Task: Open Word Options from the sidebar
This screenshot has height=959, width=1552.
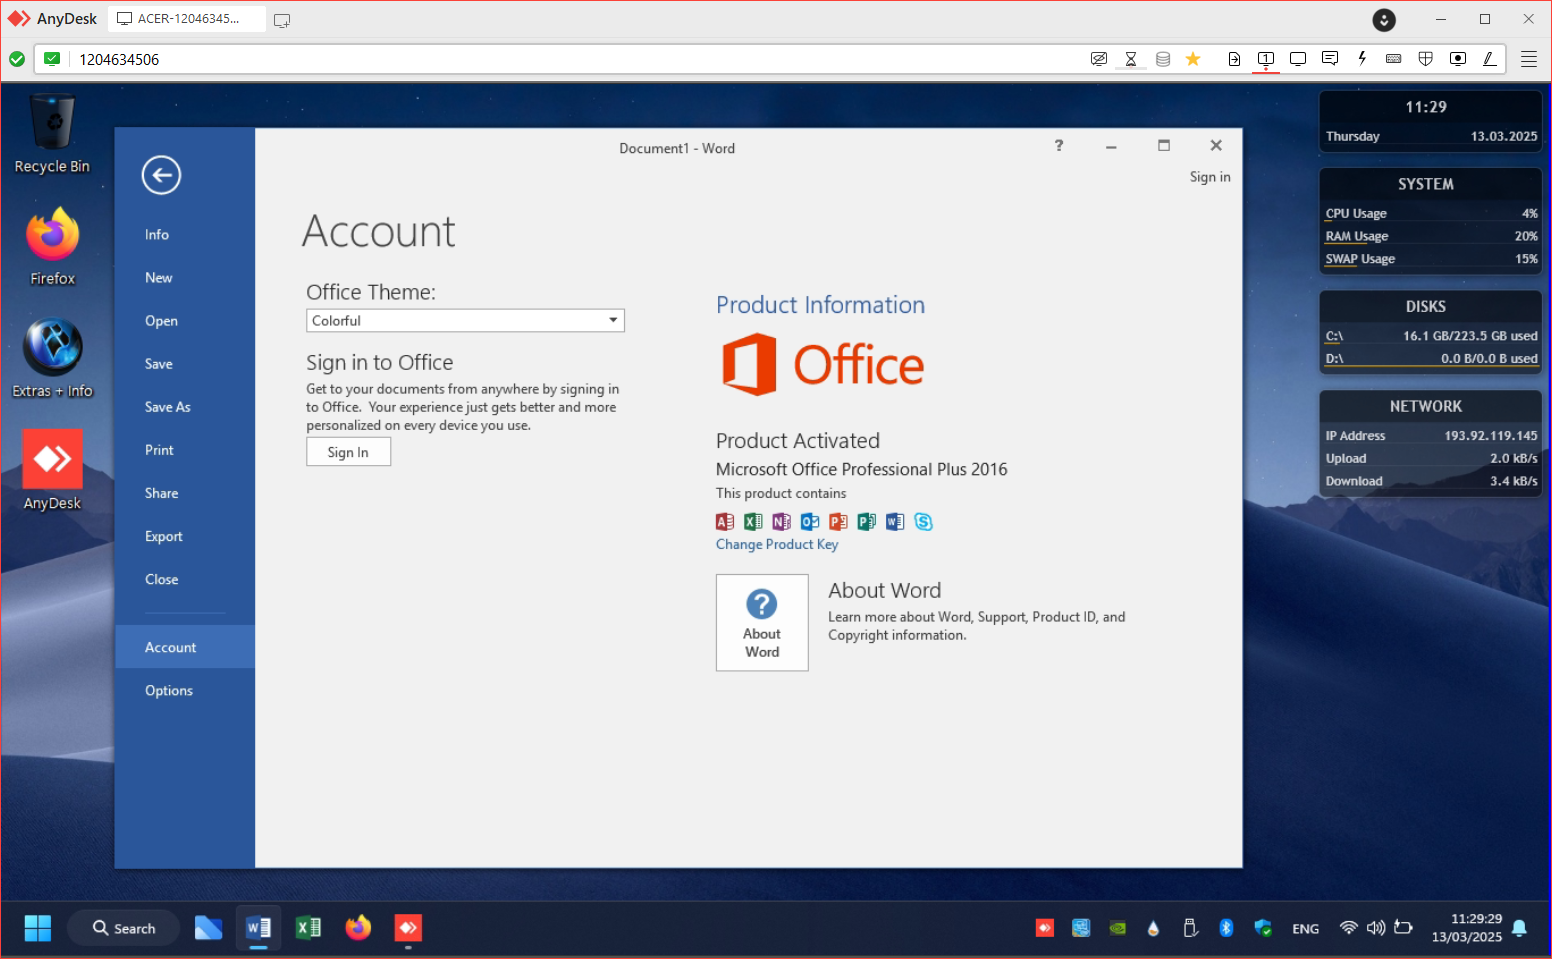Action: [168, 689]
